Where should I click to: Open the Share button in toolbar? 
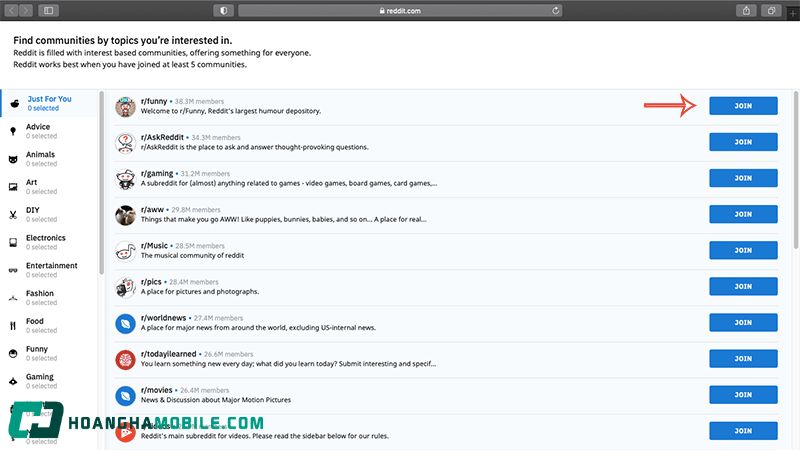click(746, 10)
